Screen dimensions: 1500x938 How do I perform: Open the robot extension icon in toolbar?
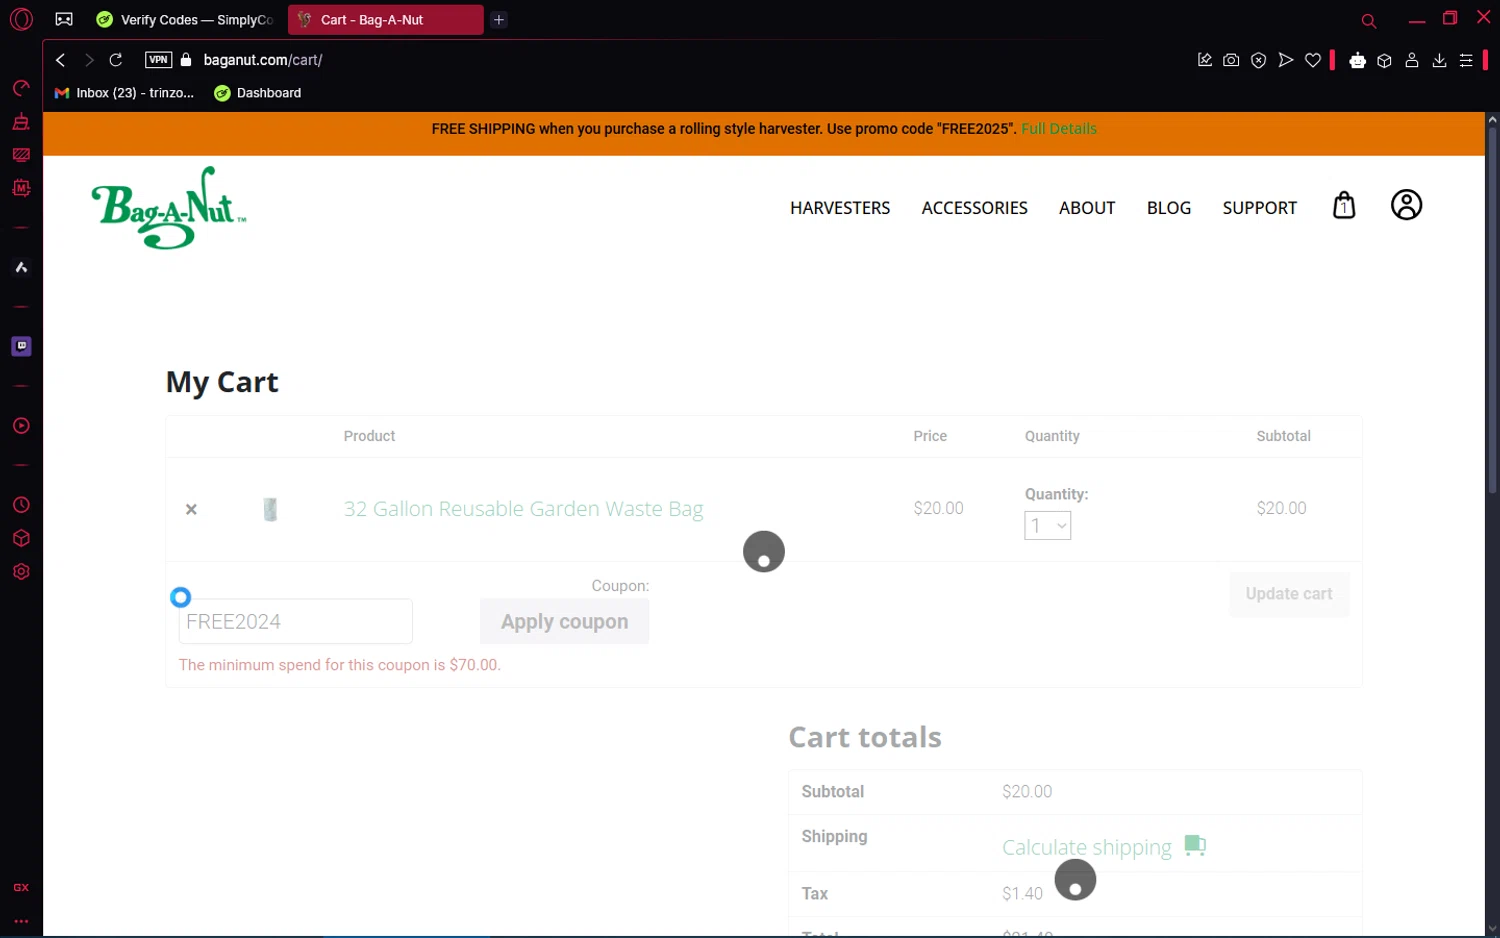click(1357, 60)
